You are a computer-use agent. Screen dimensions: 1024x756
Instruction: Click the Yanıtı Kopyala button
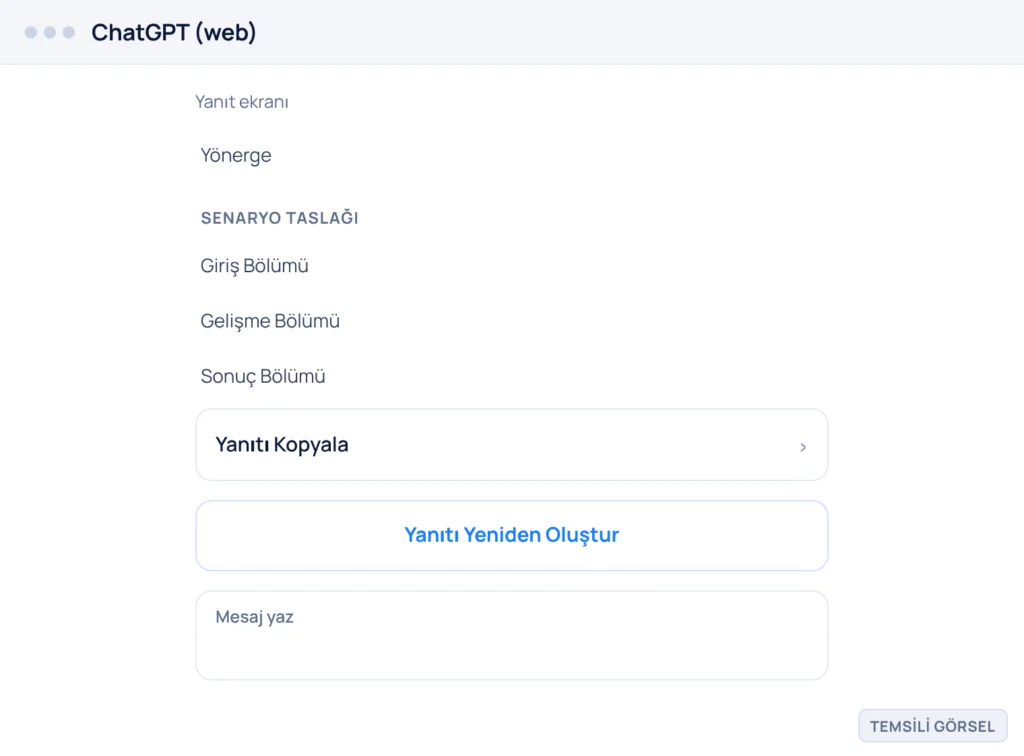[x=511, y=445]
